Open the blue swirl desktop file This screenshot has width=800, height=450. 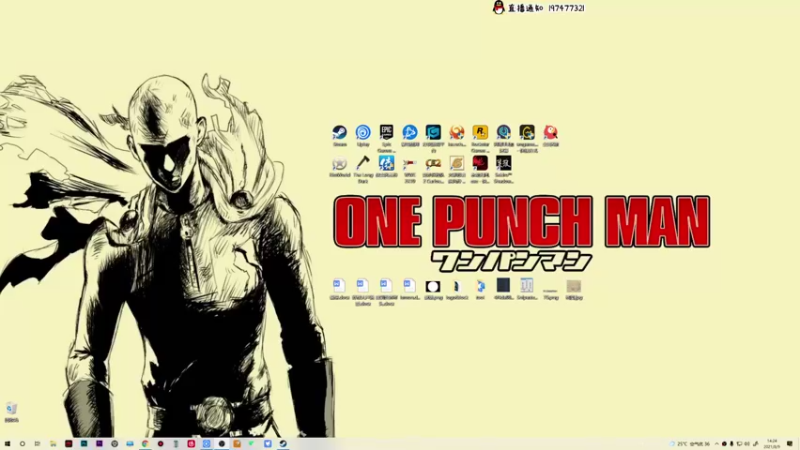pos(480,289)
